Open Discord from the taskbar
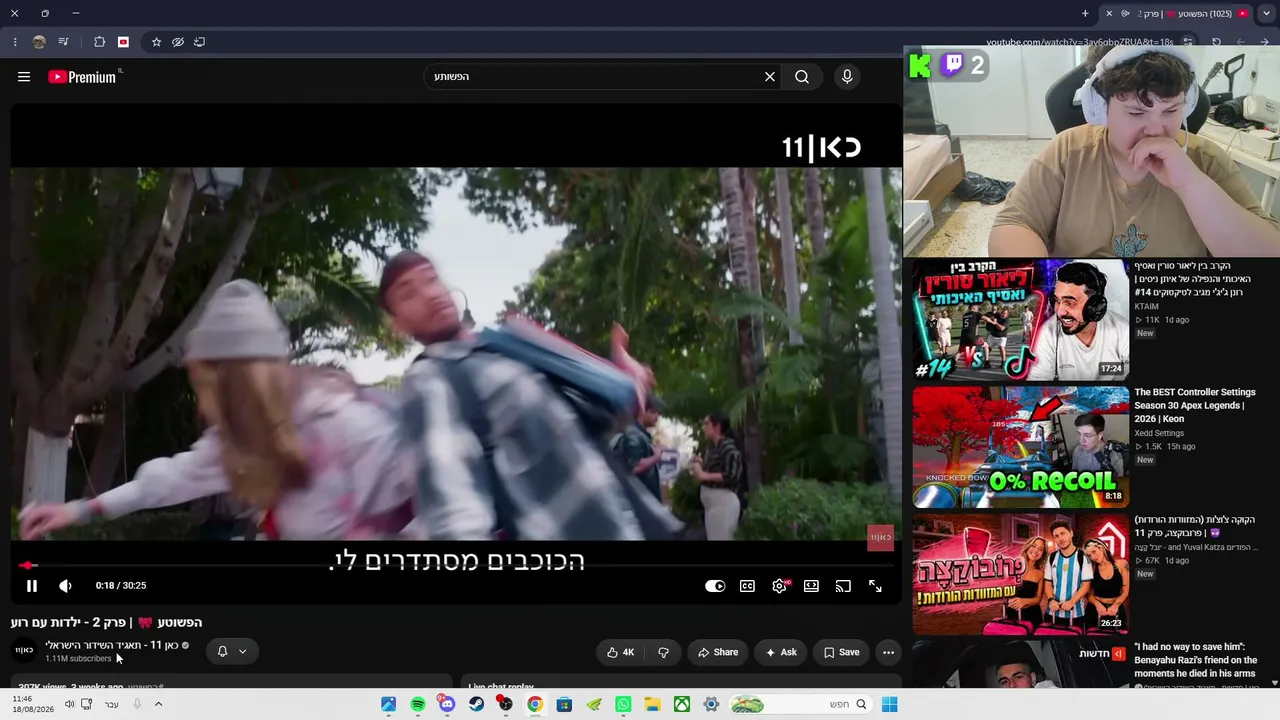The height and width of the screenshot is (720, 1280). (x=447, y=704)
